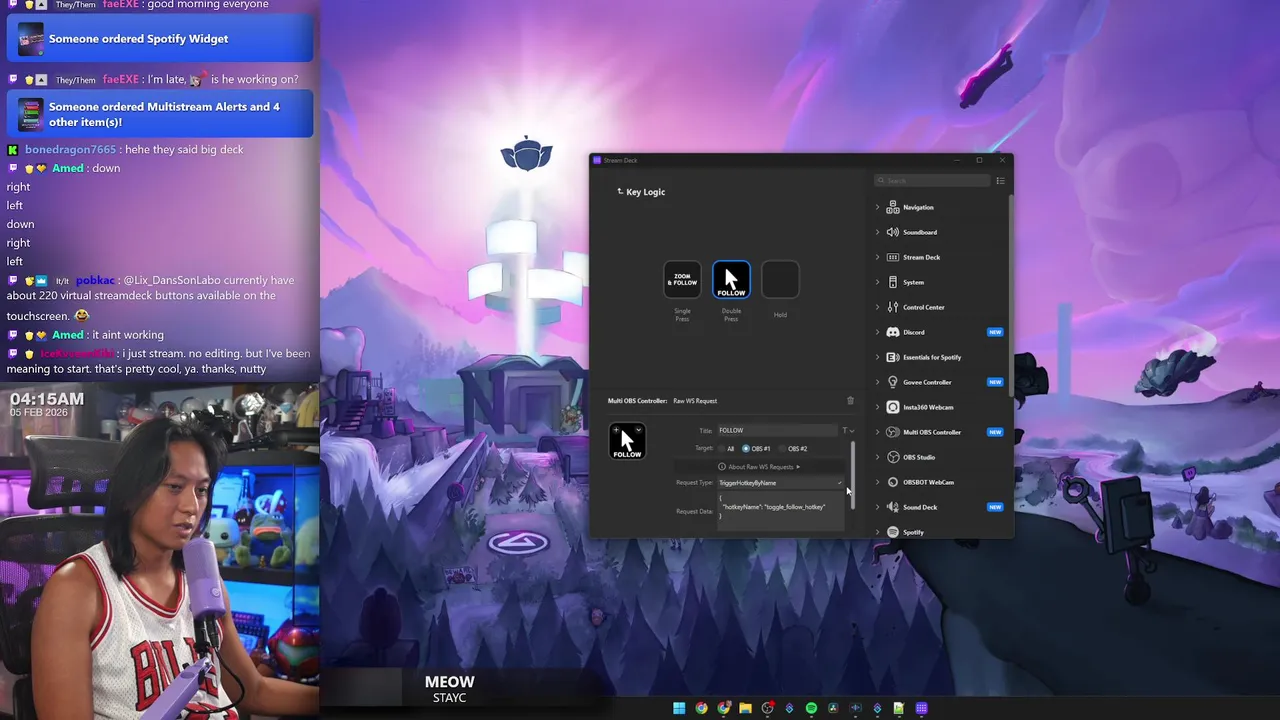Expand the Discord category chevron
1280x720 pixels.
pyautogui.click(x=878, y=332)
